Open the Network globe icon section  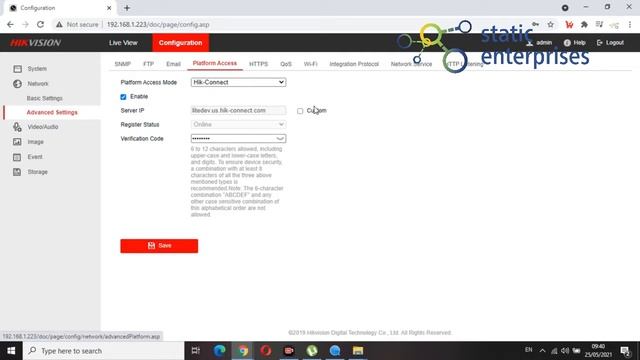pyautogui.click(x=17, y=84)
